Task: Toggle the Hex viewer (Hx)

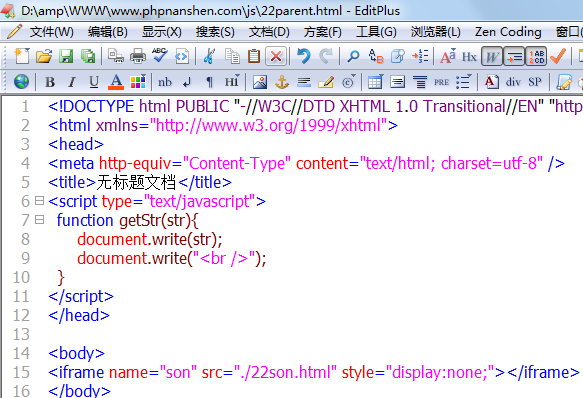Action: pyautogui.click(x=469, y=57)
